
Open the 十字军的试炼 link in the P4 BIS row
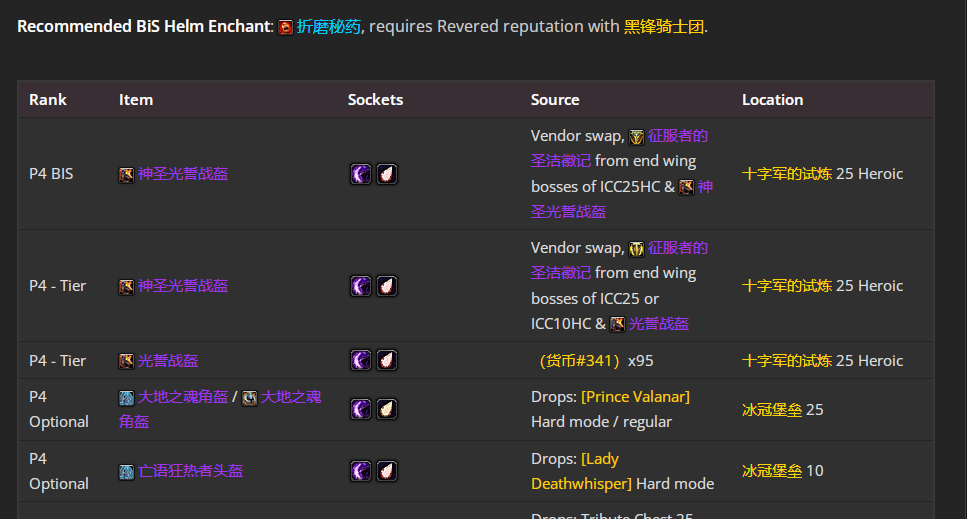click(787, 174)
